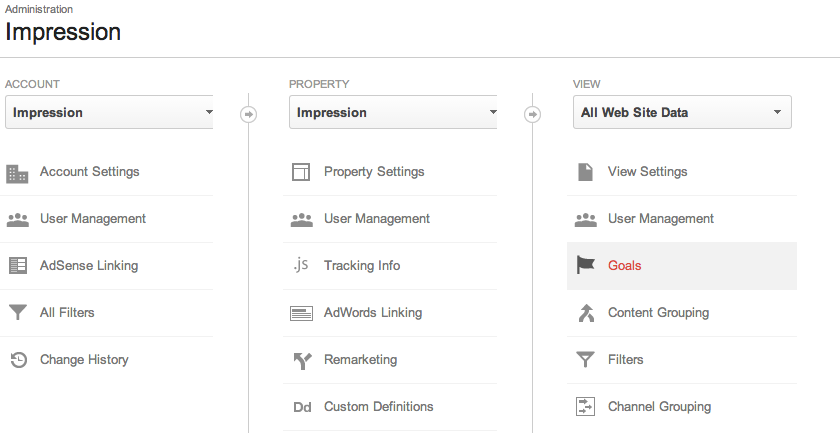Image resolution: width=840 pixels, height=433 pixels.
Task: Click the Dd Custom Definitions icon
Action: [301, 407]
